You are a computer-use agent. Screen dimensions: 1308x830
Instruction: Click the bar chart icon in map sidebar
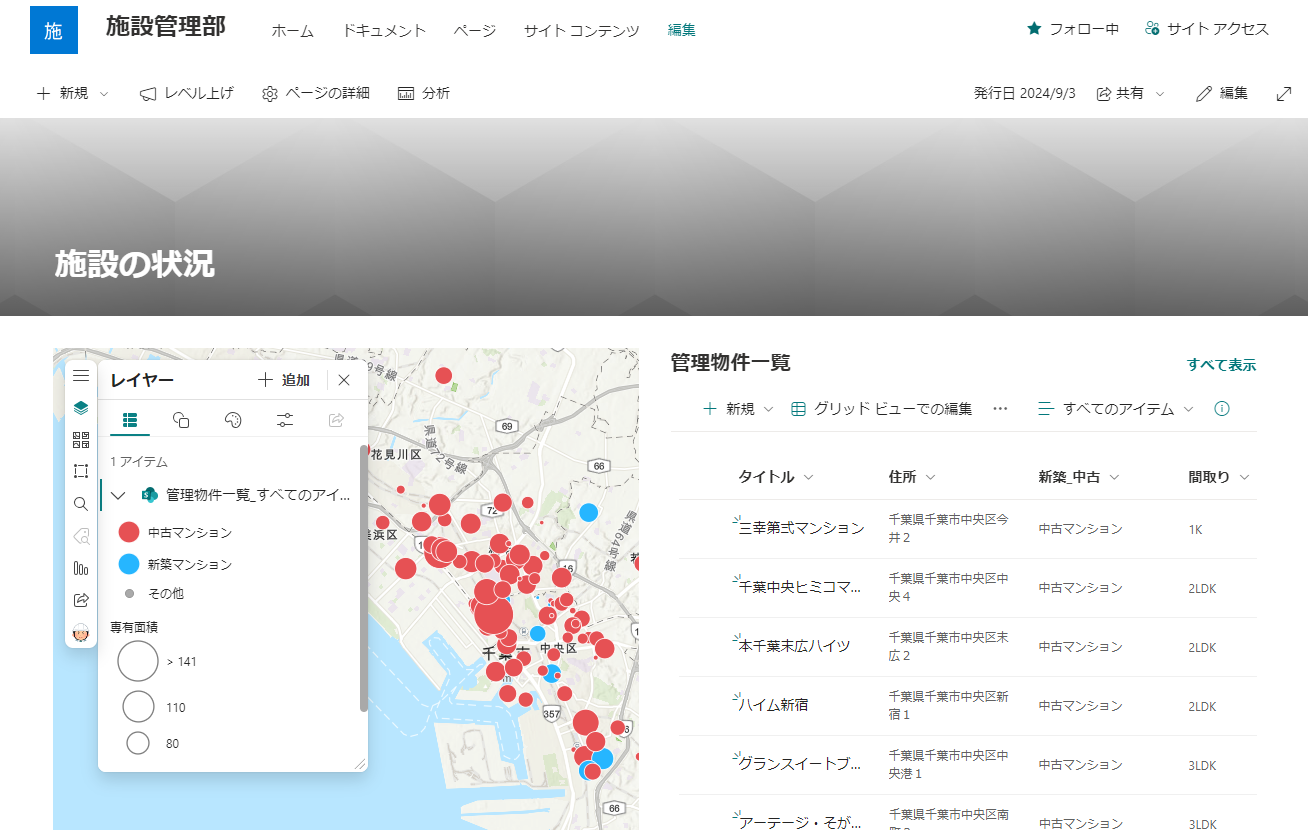80,567
